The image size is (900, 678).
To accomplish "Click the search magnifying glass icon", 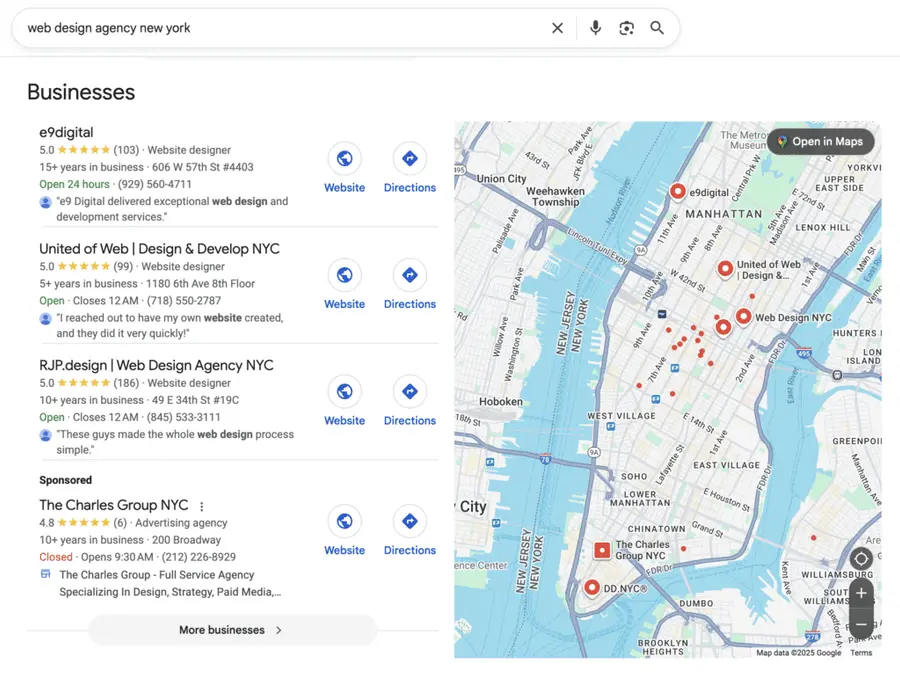I will (657, 28).
